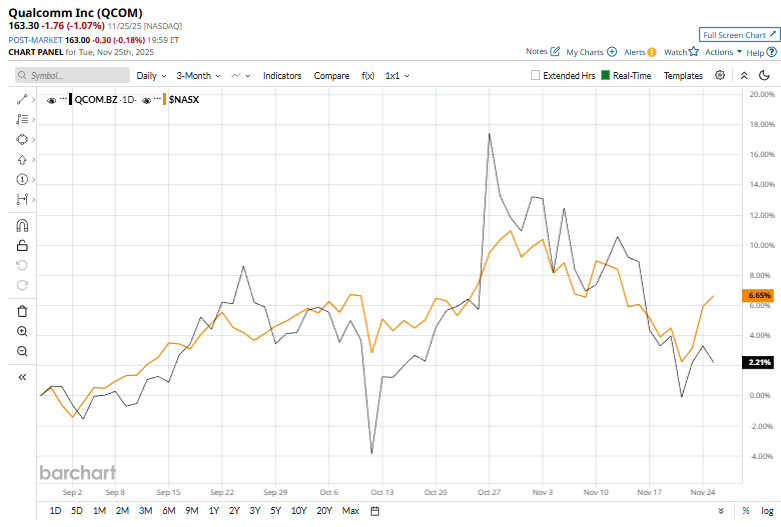Select the 6M range tab
The image size is (781, 527).
tap(169, 511)
